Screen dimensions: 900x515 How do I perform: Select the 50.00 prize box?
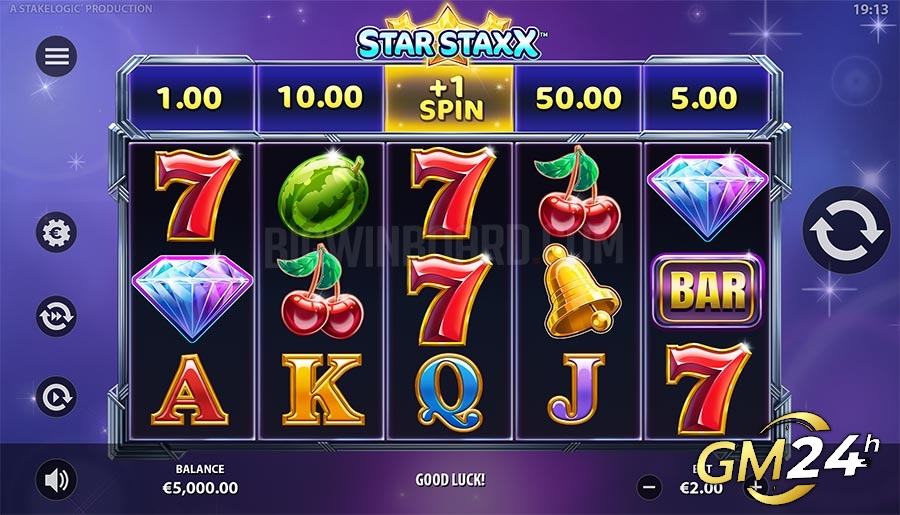coord(578,99)
